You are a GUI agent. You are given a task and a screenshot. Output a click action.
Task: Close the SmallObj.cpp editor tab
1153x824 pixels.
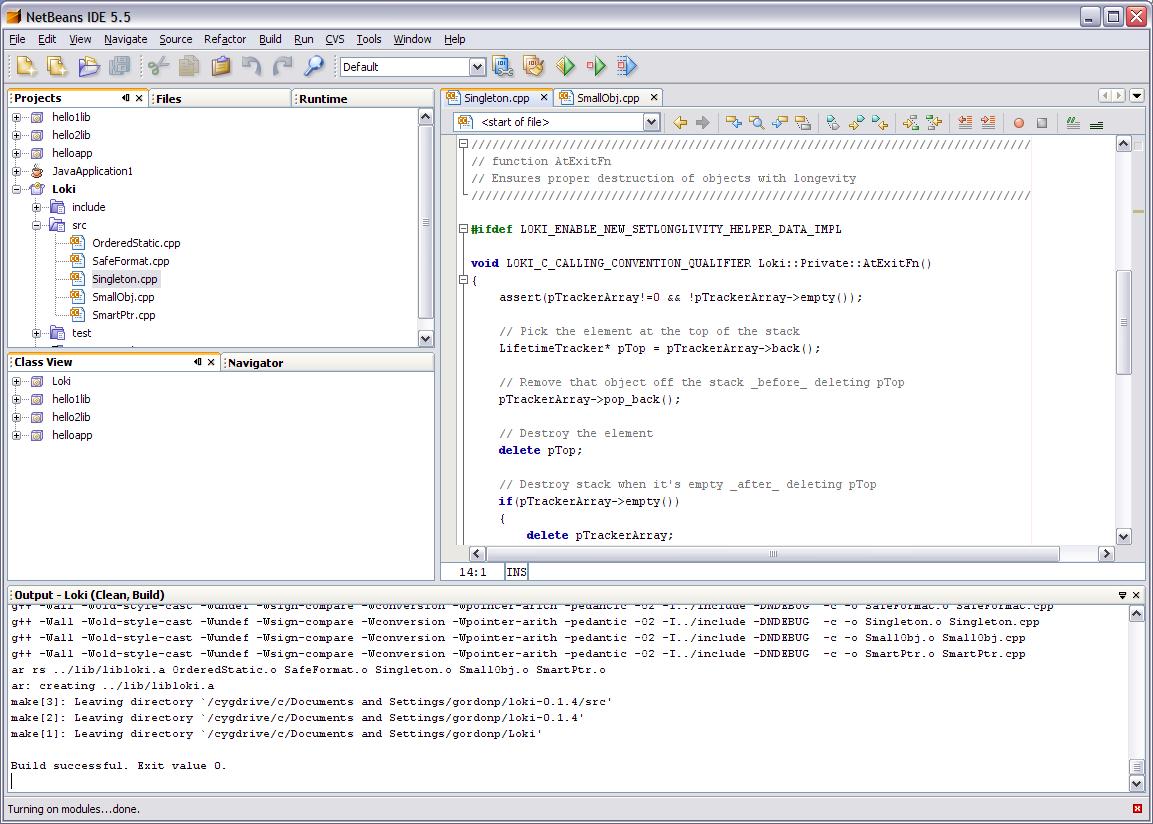pyautogui.click(x=654, y=97)
